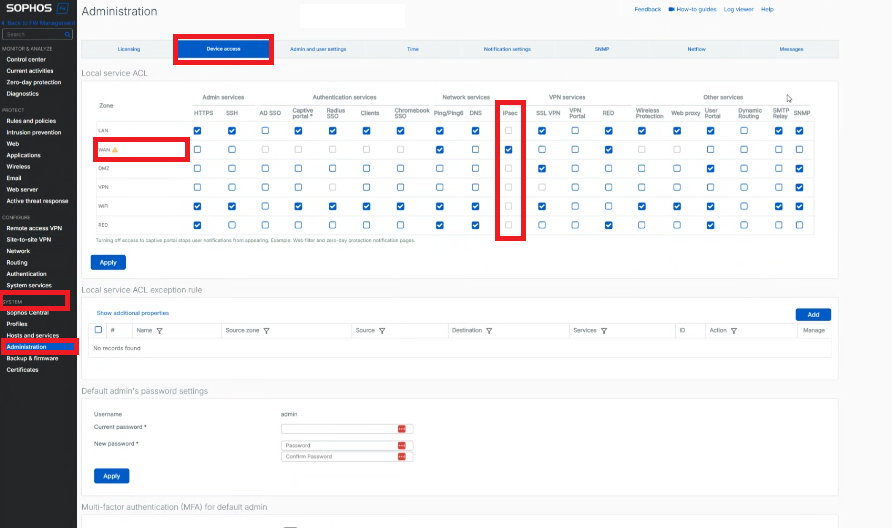892x528 pixels.
Task: Click the search magnifier icon in sidebar
Action: point(68,35)
